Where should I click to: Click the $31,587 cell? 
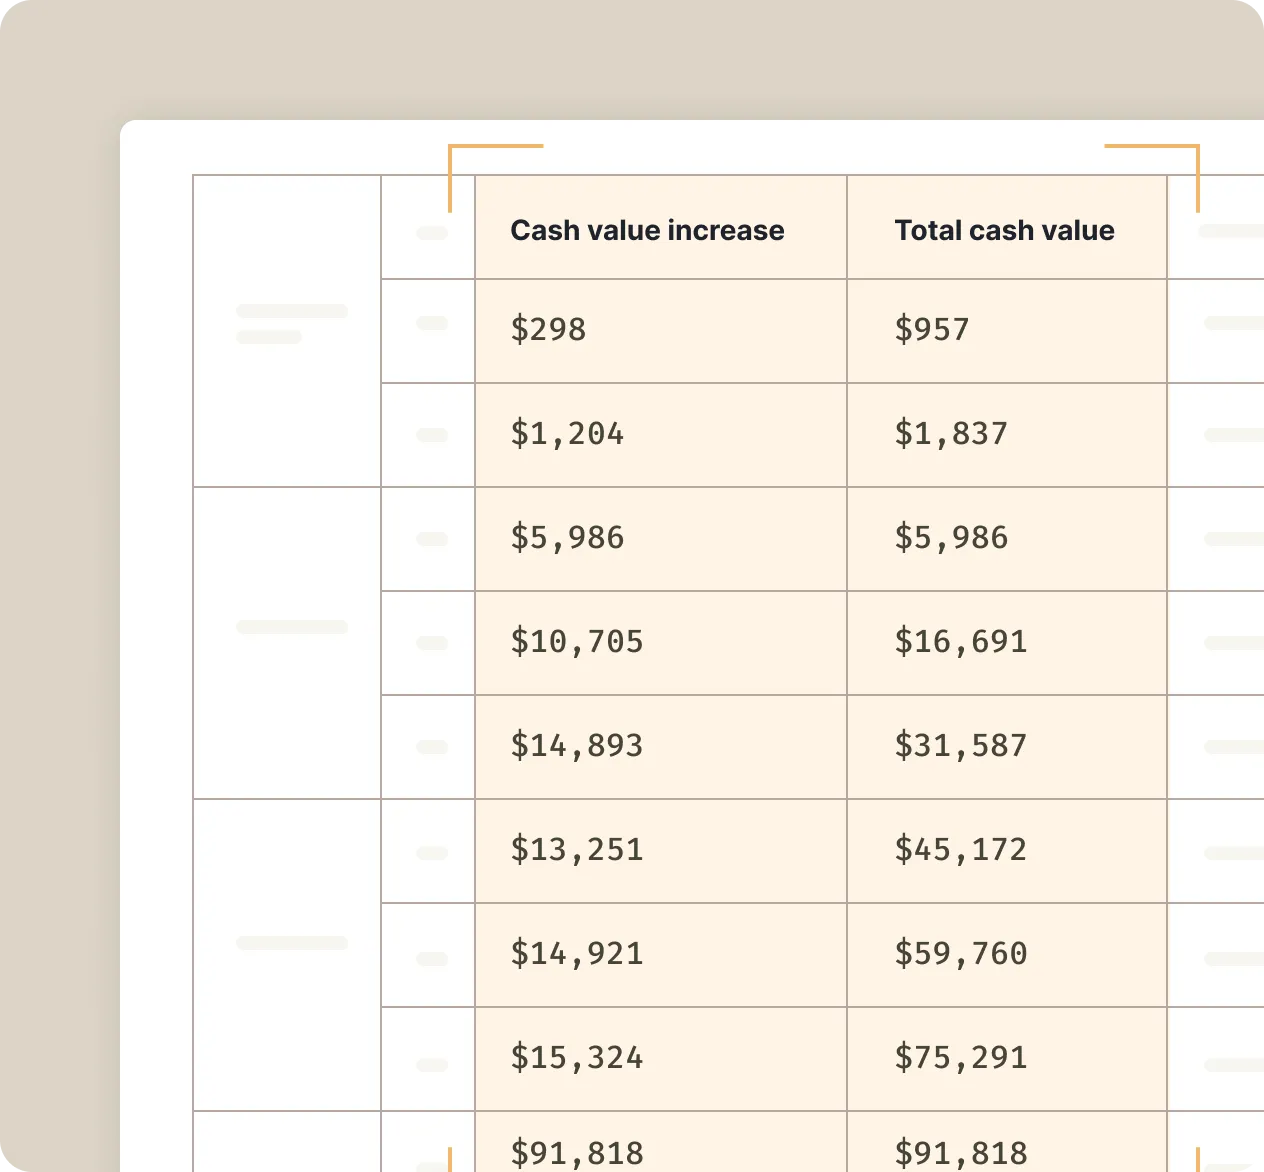point(961,745)
